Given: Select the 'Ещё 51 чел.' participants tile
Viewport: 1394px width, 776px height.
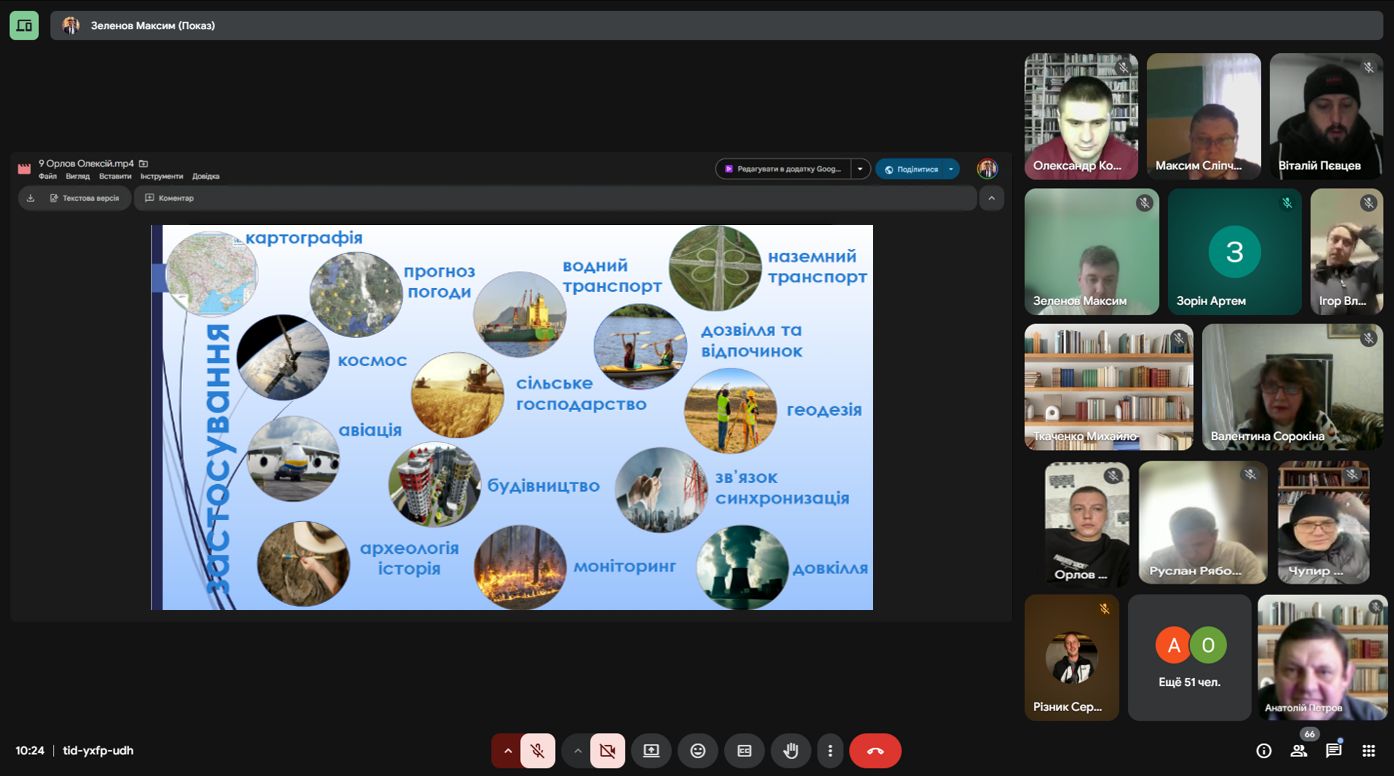Looking at the screenshot, I should pyautogui.click(x=1190, y=658).
